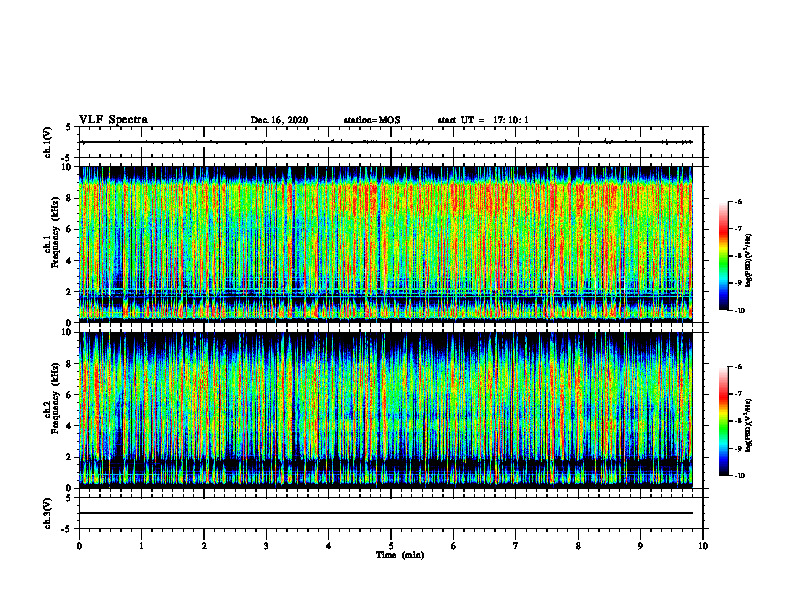Click the "-10" label on the ch.1 color scale

tap(739, 311)
